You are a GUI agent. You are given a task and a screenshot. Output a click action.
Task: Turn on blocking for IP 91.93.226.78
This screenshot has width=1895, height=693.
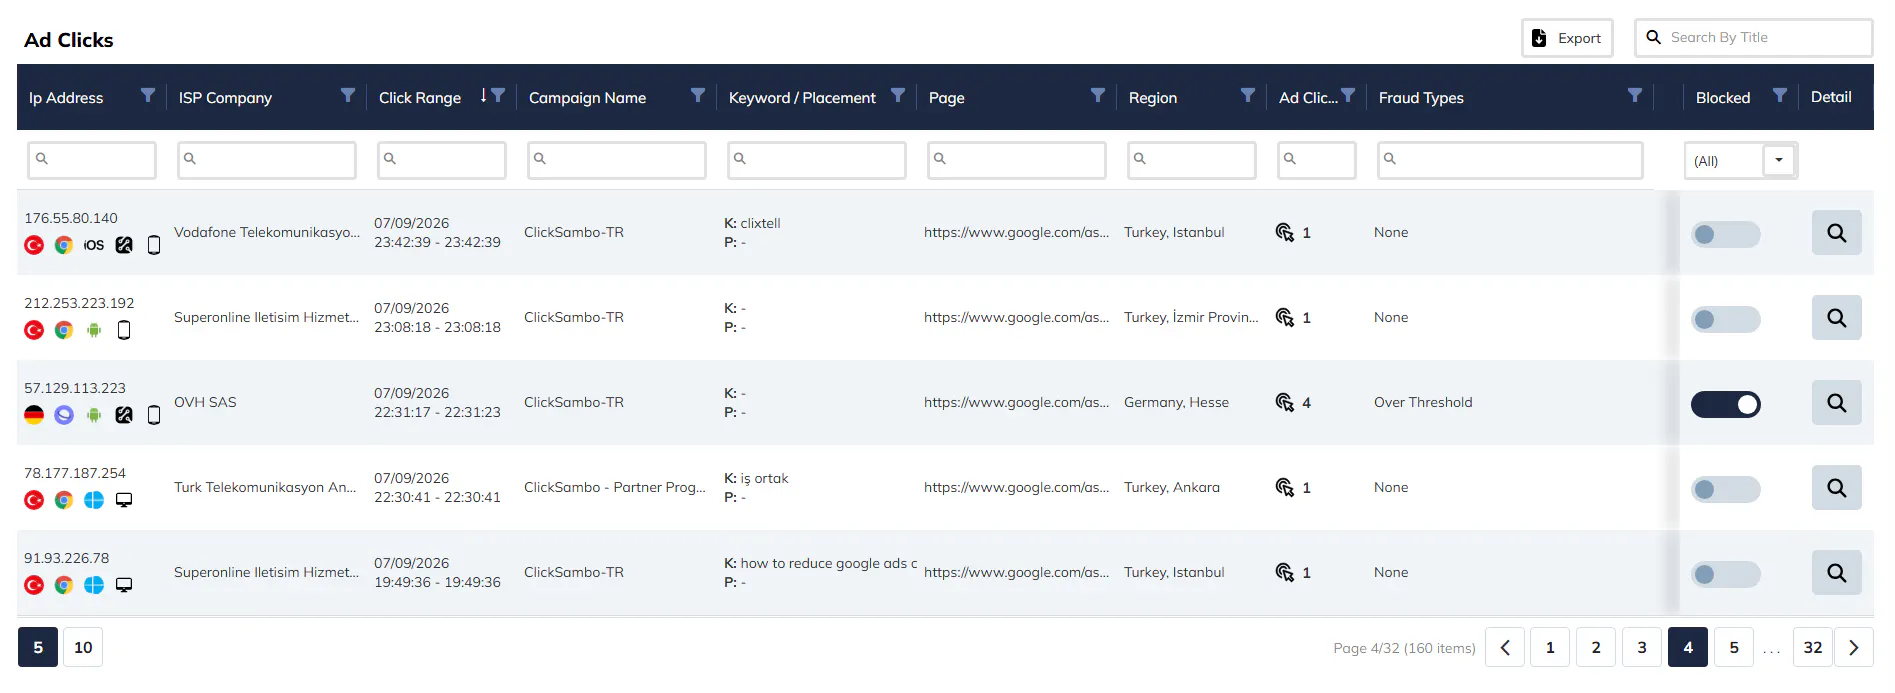pyautogui.click(x=1726, y=575)
